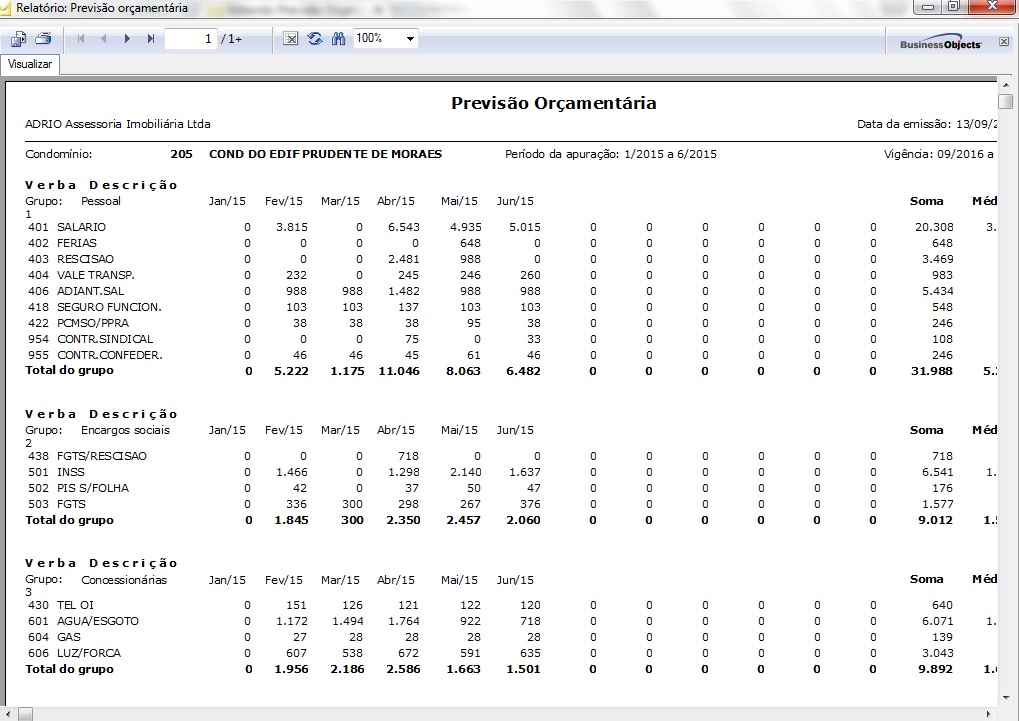1019x721 pixels.
Task: Advance to the next page
Action: click(x=127, y=39)
